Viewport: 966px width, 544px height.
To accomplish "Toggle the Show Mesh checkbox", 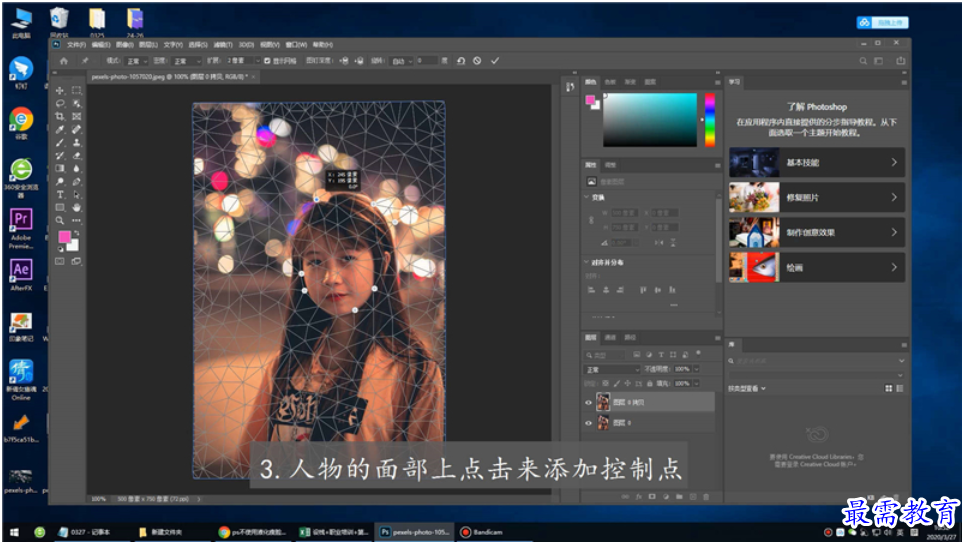I will 267,61.
